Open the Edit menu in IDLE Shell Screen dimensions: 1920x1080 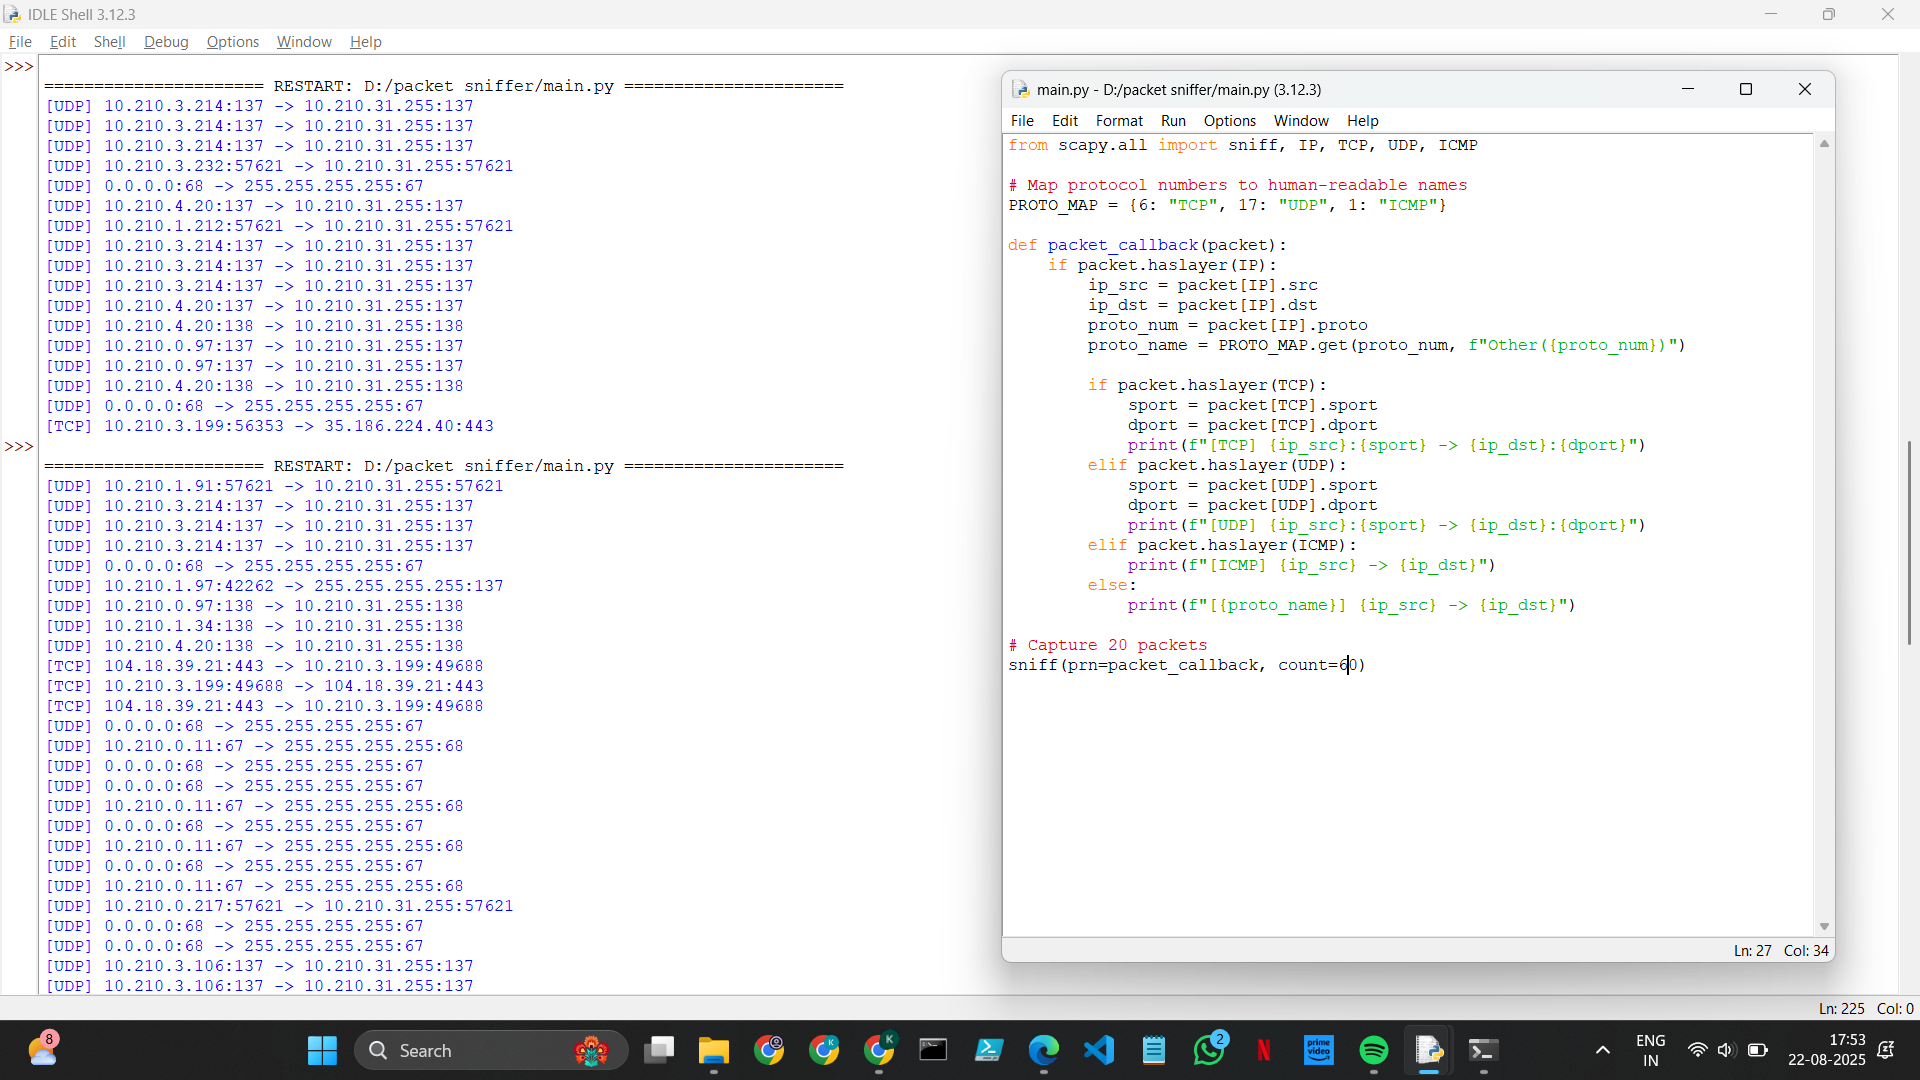[x=63, y=42]
